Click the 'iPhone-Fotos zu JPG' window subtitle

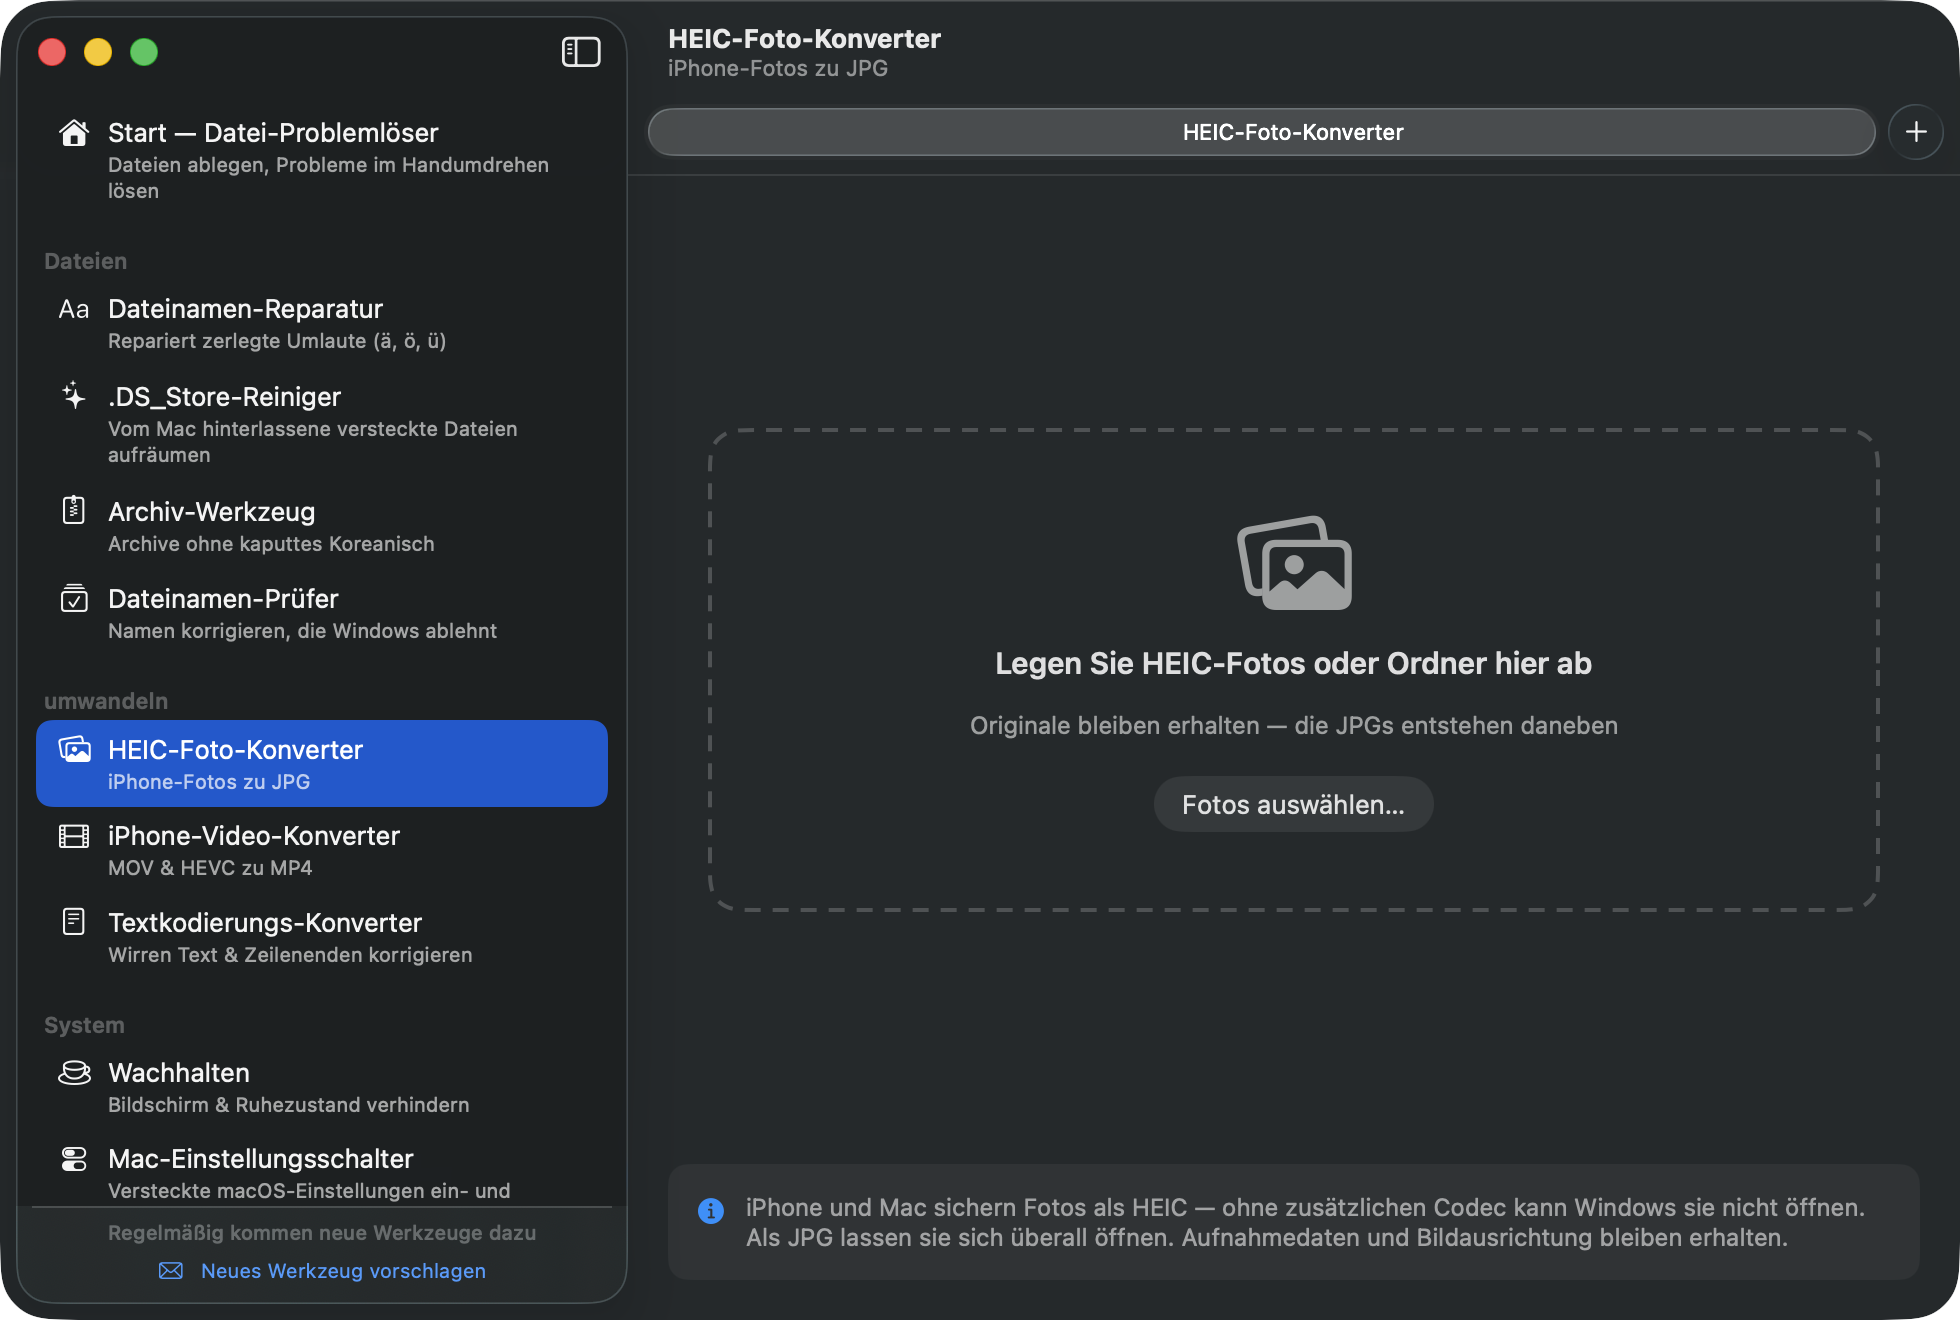pos(778,69)
